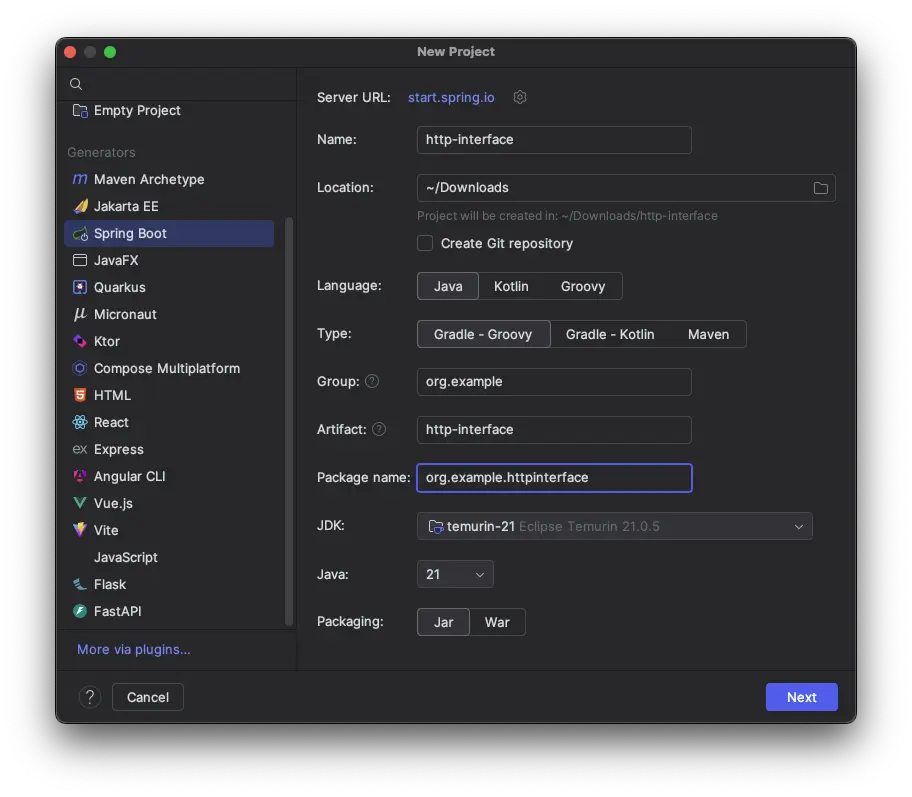
Task: Show help for Group field
Action: 372,382
